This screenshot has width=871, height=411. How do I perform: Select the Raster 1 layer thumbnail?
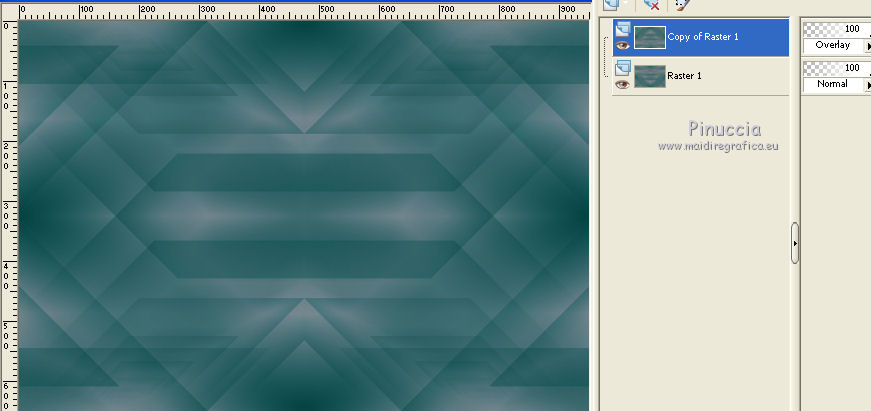[x=650, y=76]
